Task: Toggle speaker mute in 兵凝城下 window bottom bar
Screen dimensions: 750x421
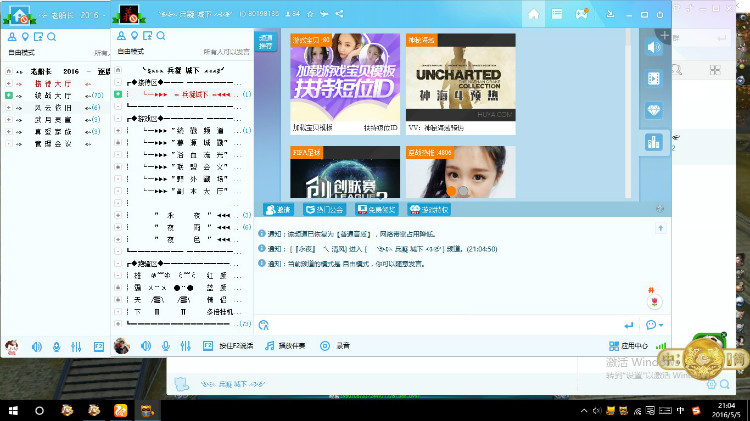Action: click(x=146, y=346)
